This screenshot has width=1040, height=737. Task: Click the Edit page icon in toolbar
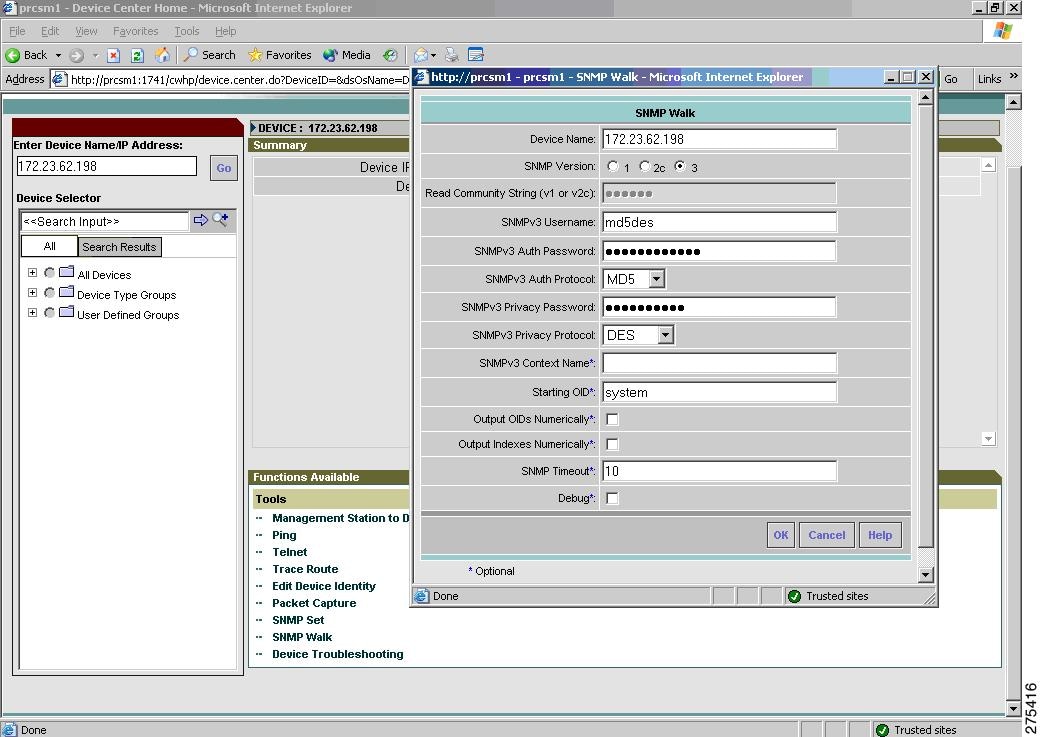pos(476,55)
